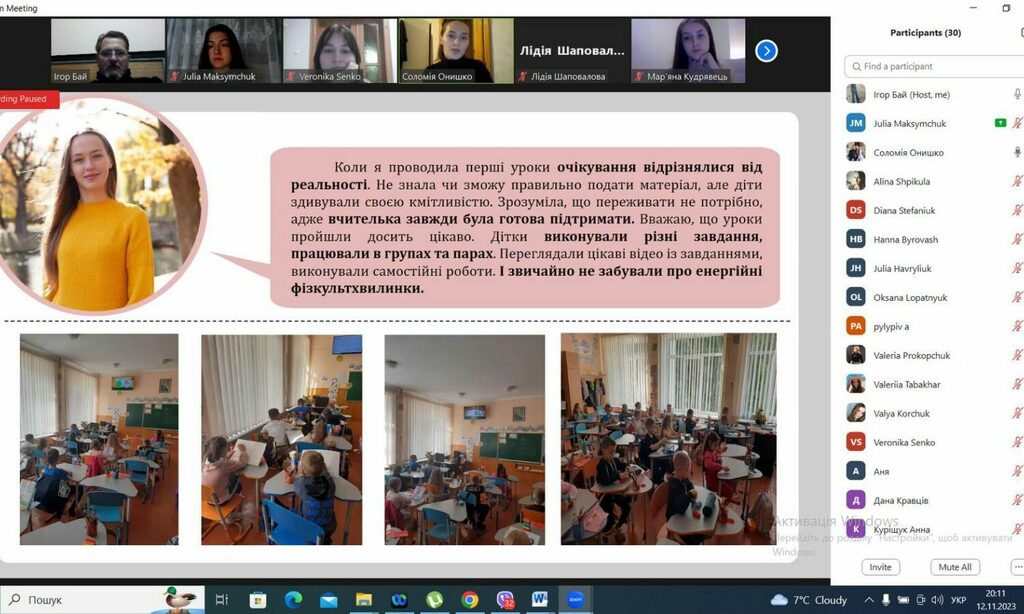Open Google Chrome from the taskbar
The height and width of the screenshot is (614, 1024).
tap(469, 600)
